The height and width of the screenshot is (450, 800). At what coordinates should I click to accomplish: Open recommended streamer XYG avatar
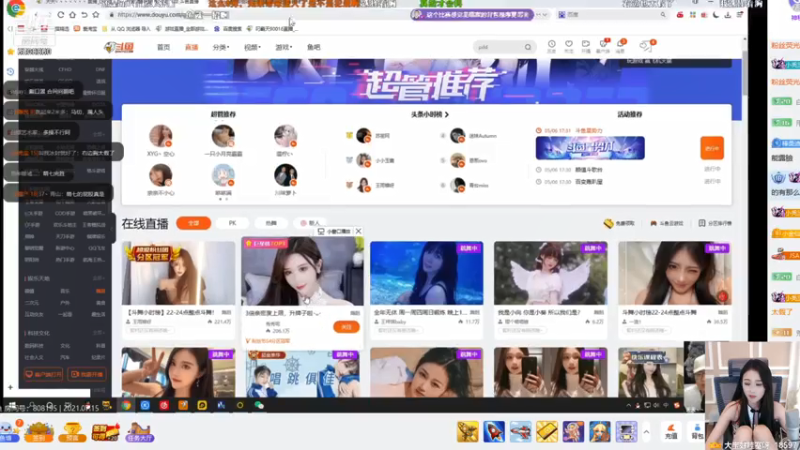click(160, 136)
